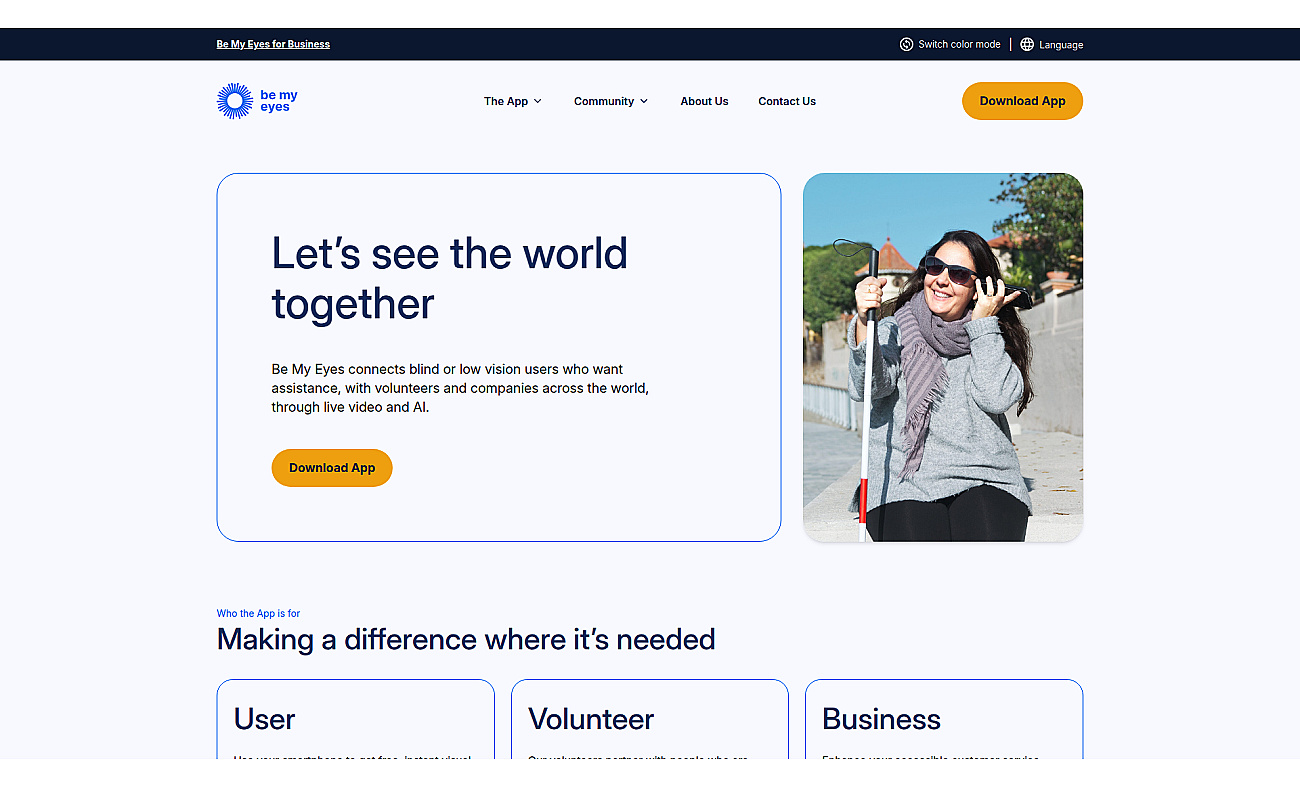Image resolution: width=1300 pixels, height=788 pixels.
Task: Expand the Community menu chevron
Action: click(x=644, y=101)
